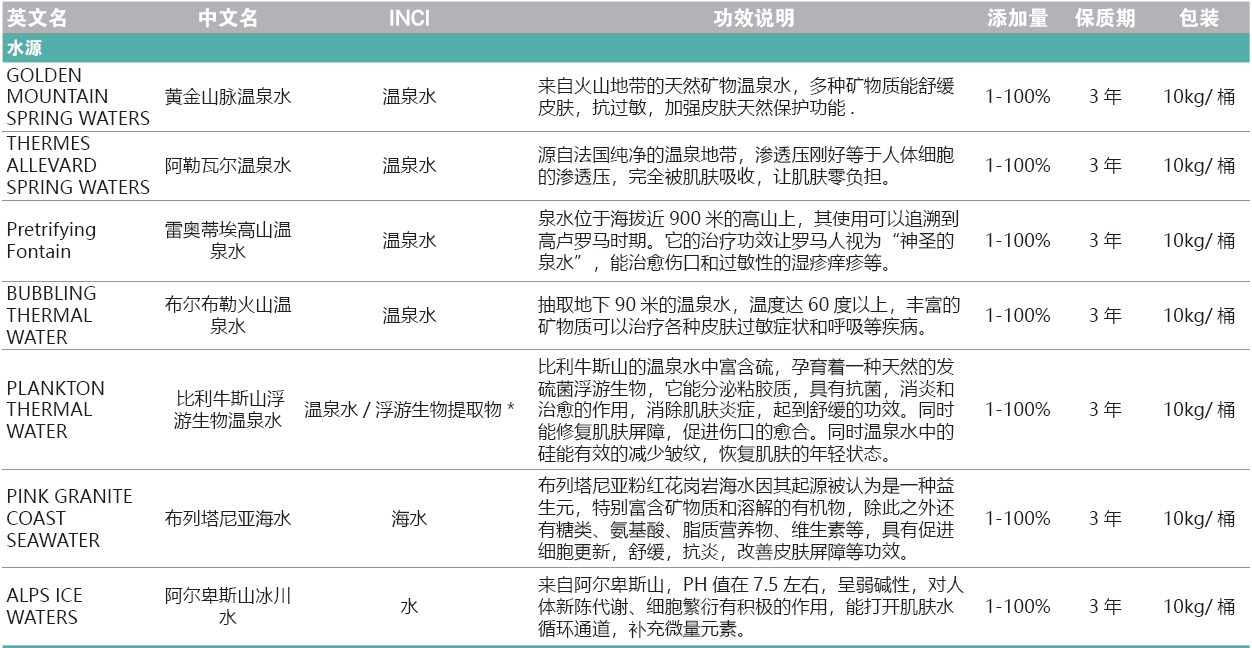Select PINK GRANITE COAST SEAWATER cell
The width and height of the screenshot is (1252, 648).
tap(69, 518)
